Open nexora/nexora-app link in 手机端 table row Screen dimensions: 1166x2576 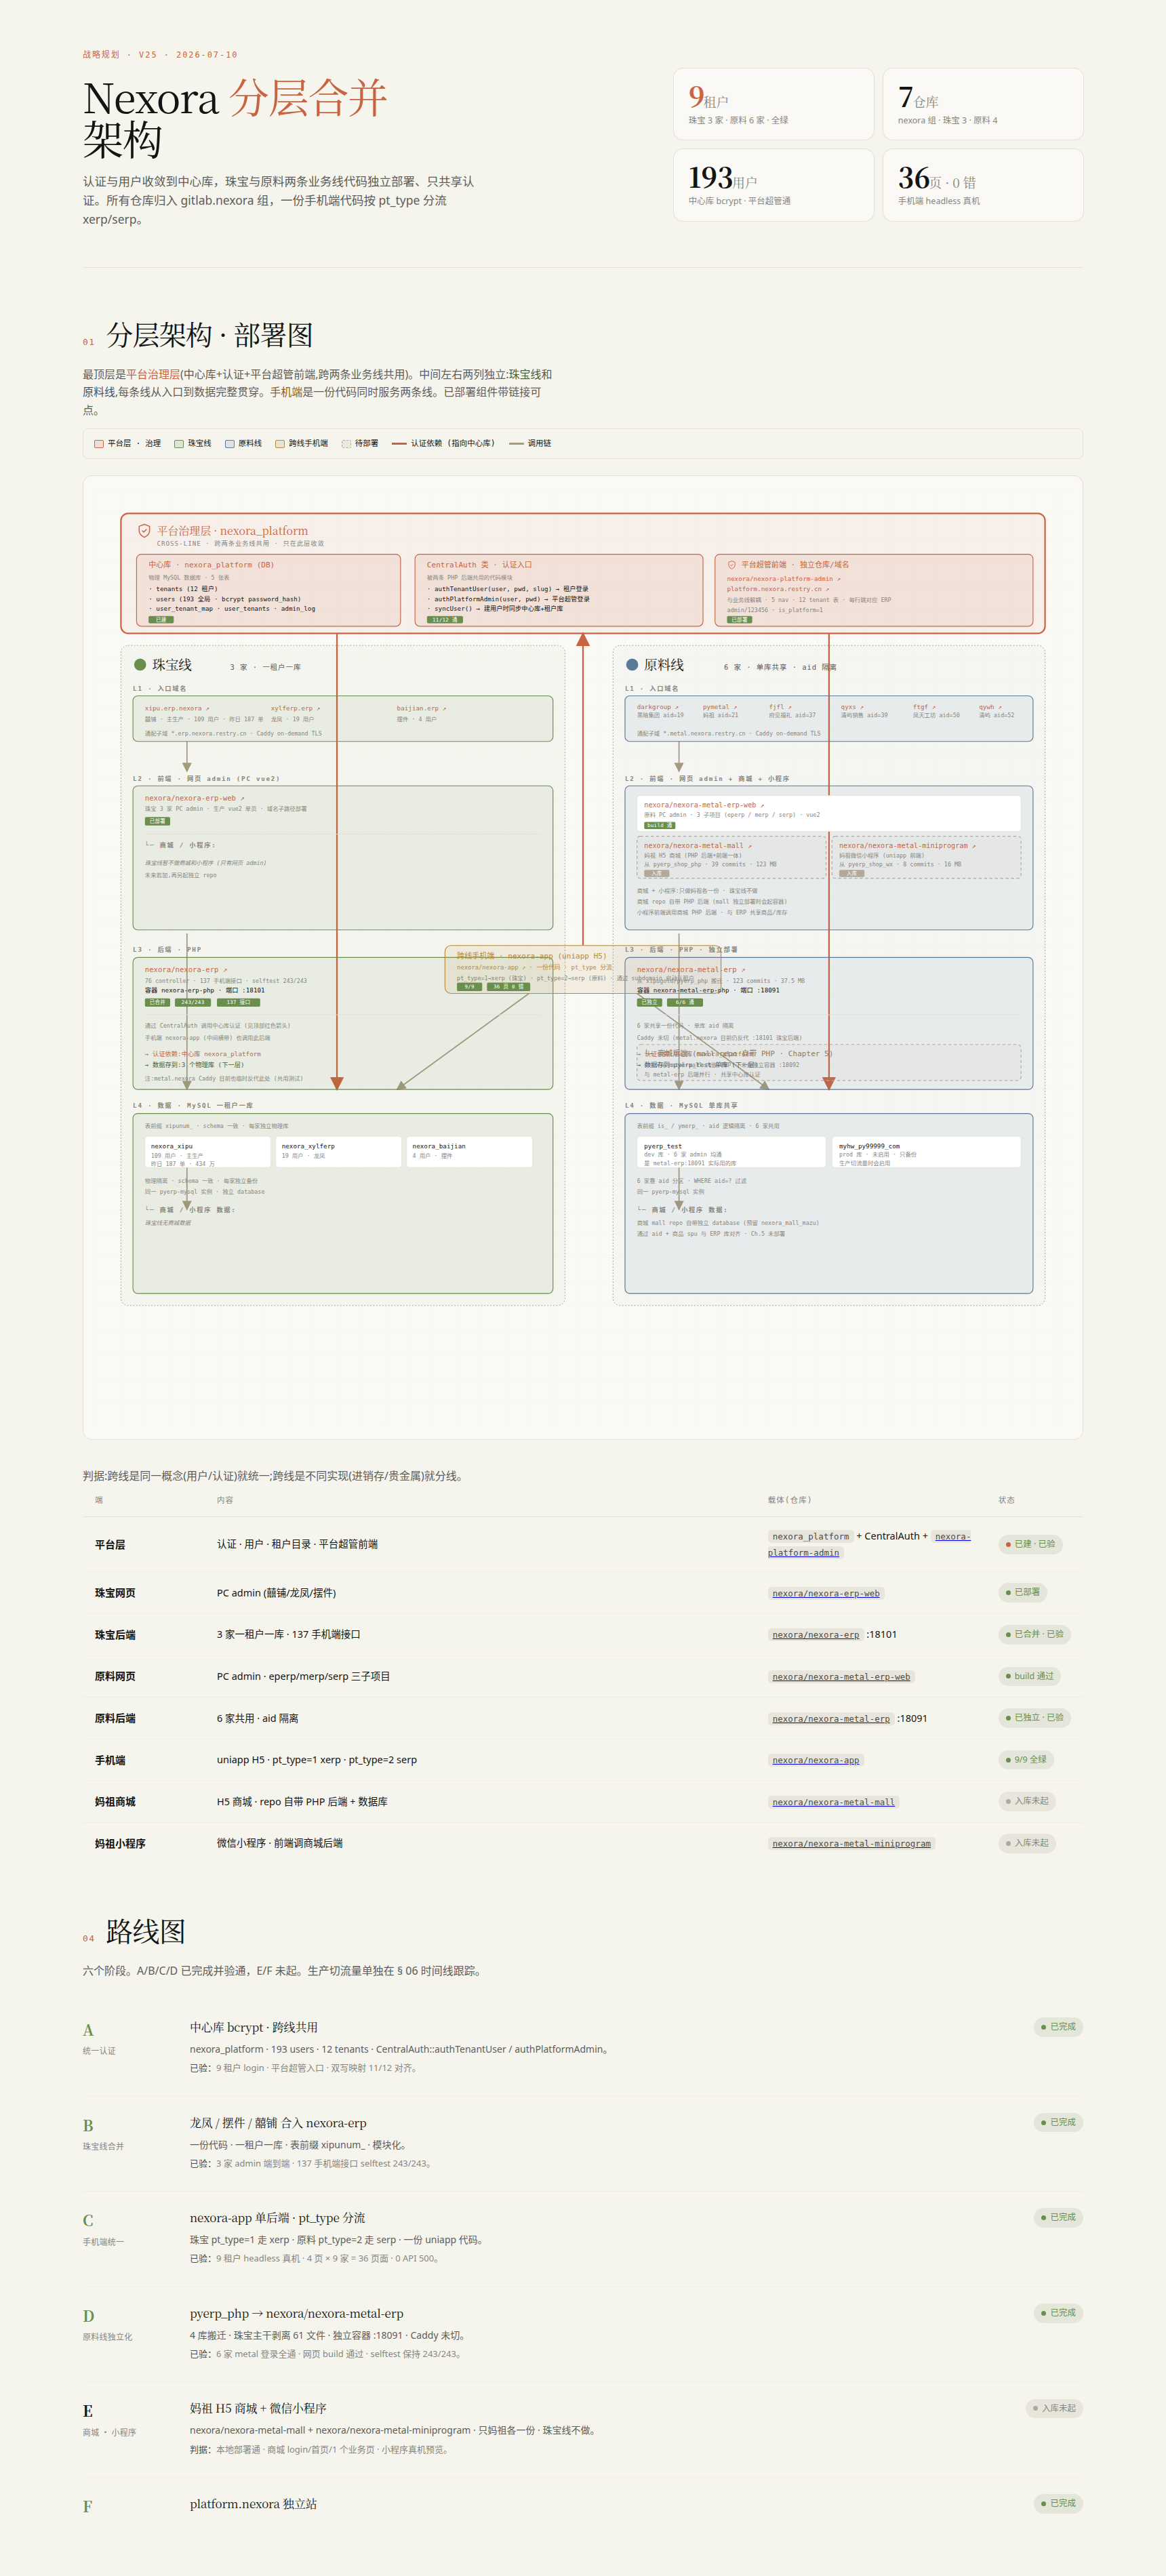click(815, 1760)
